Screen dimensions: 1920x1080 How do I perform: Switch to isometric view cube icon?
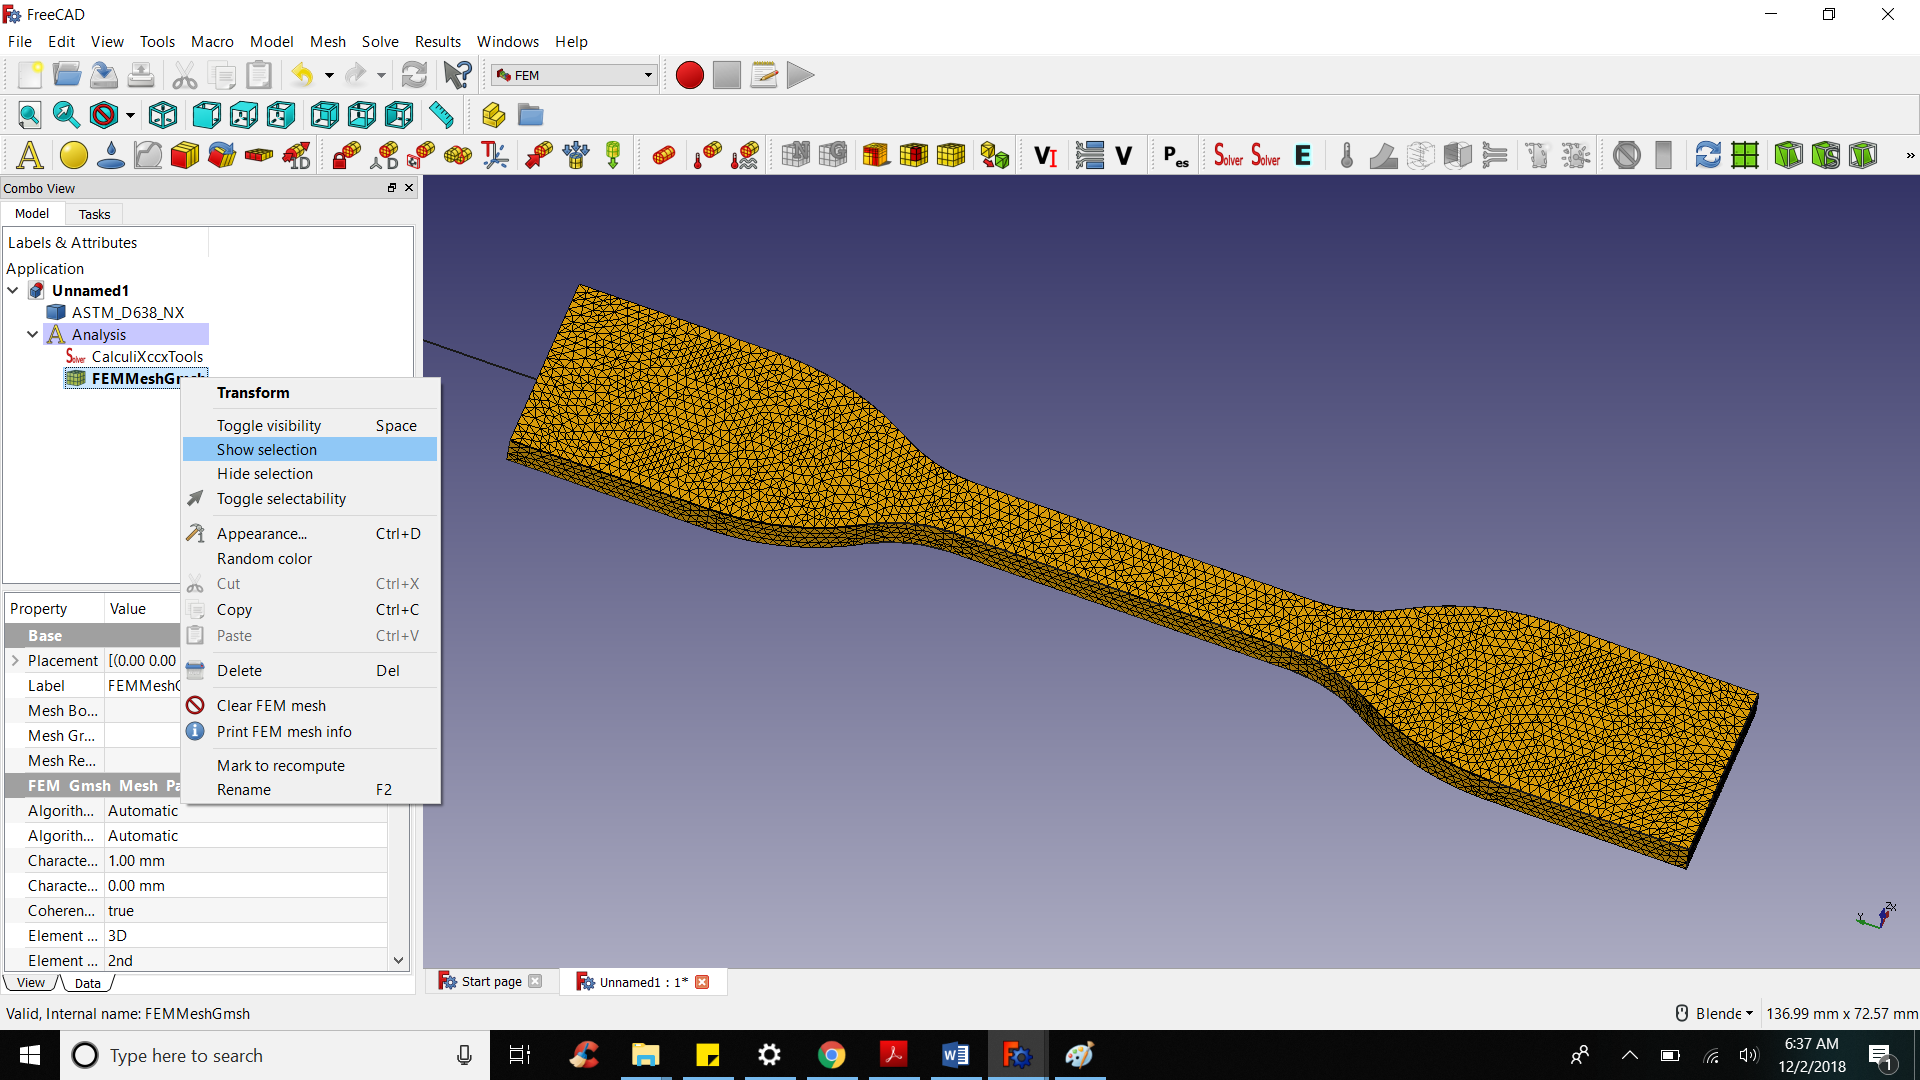(x=163, y=115)
